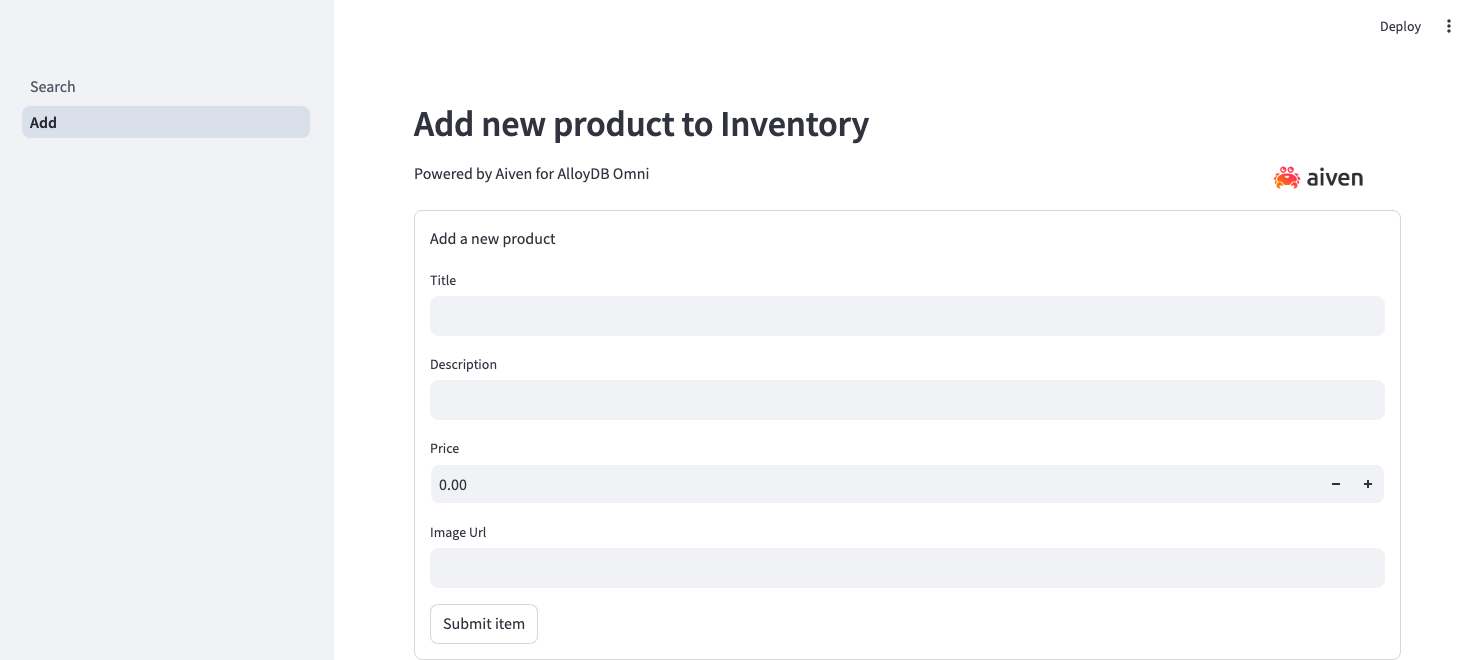Image resolution: width=1476 pixels, height=660 pixels.
Task: Click inside the Description input field
Action: [907, 400]
